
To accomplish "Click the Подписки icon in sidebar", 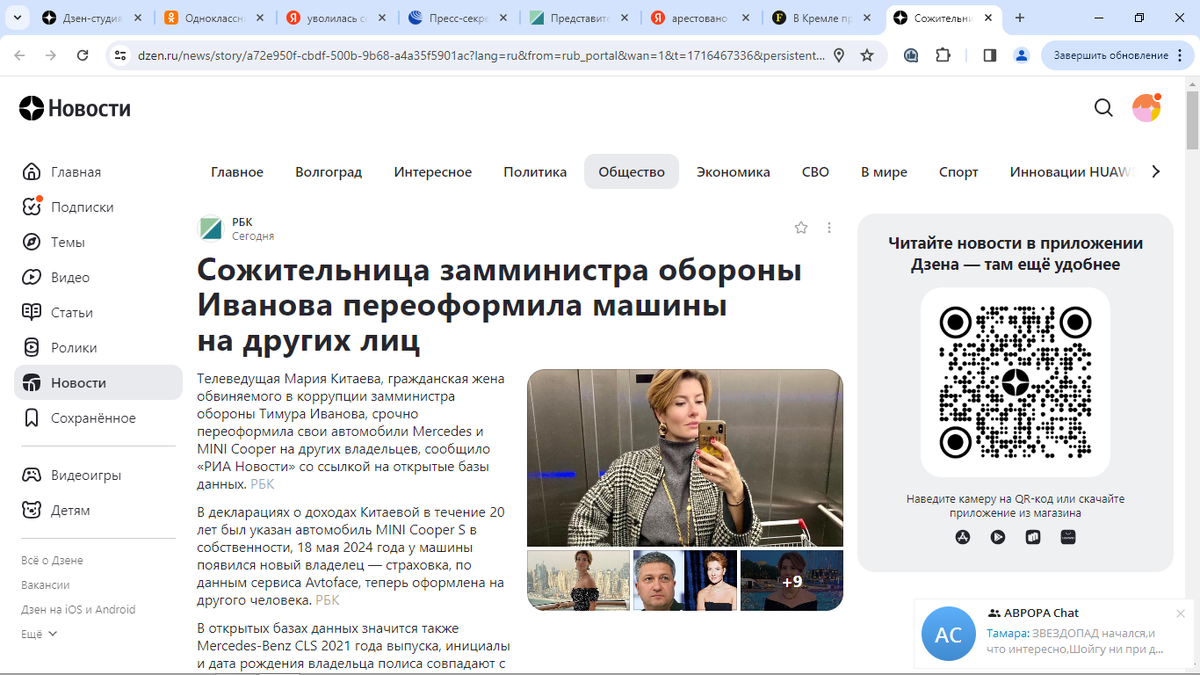I will click(x=32, y=207).
